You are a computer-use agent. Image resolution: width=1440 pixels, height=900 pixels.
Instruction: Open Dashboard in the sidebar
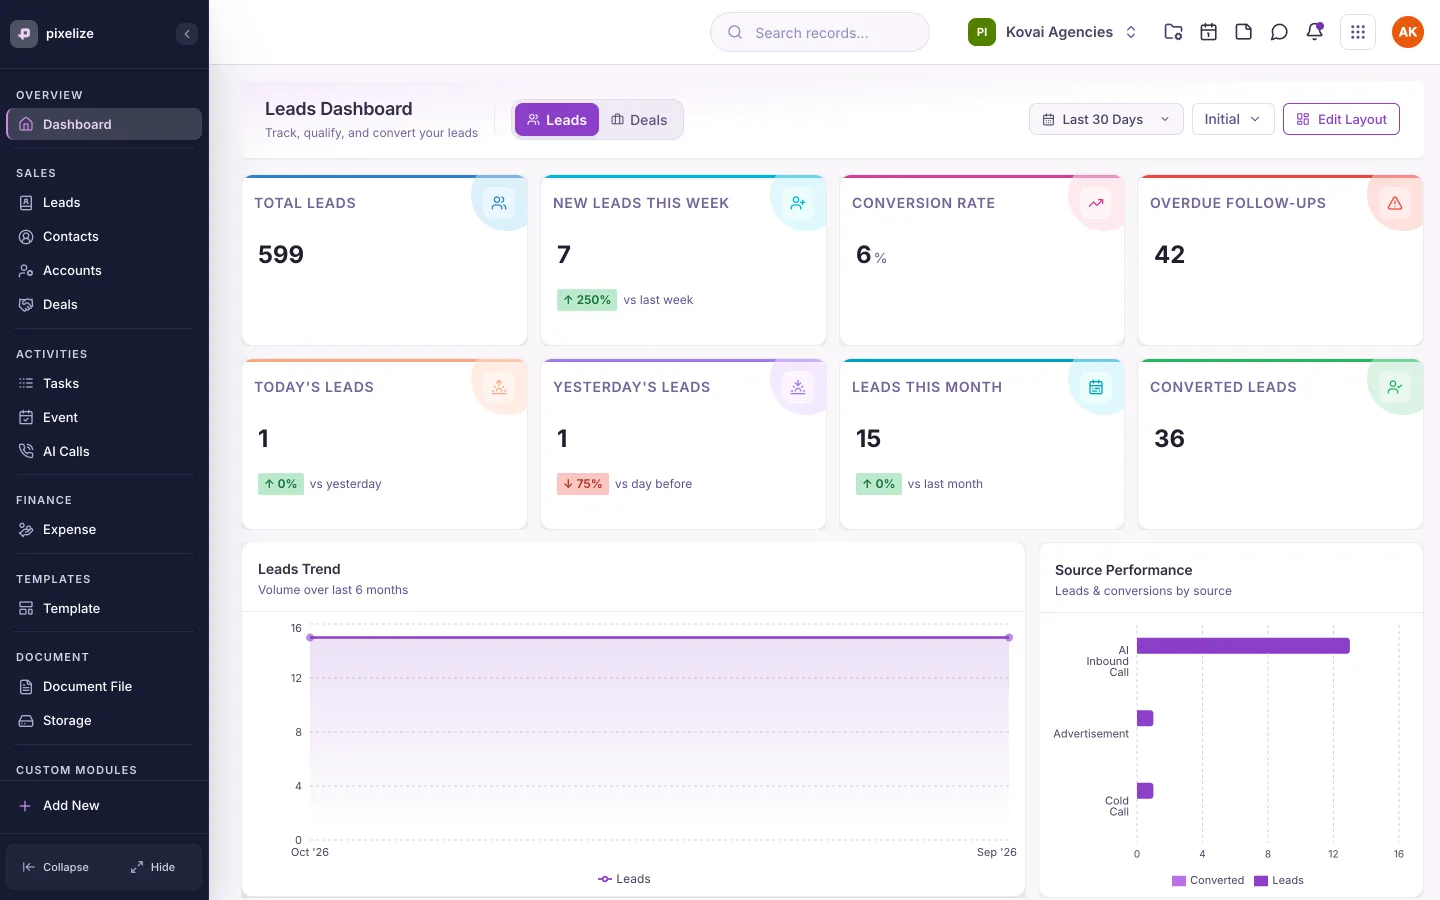(104, 124)
